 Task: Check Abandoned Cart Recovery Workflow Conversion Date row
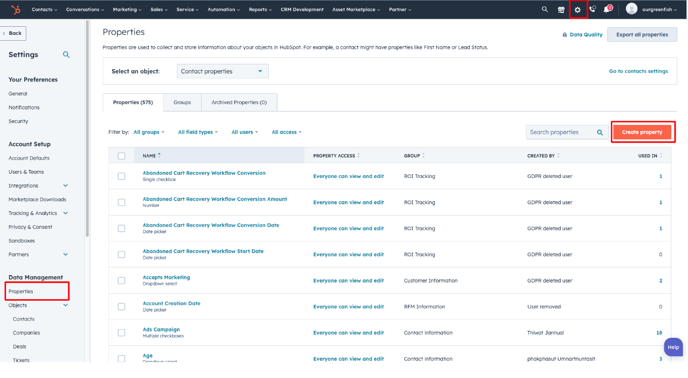(122, 228)
